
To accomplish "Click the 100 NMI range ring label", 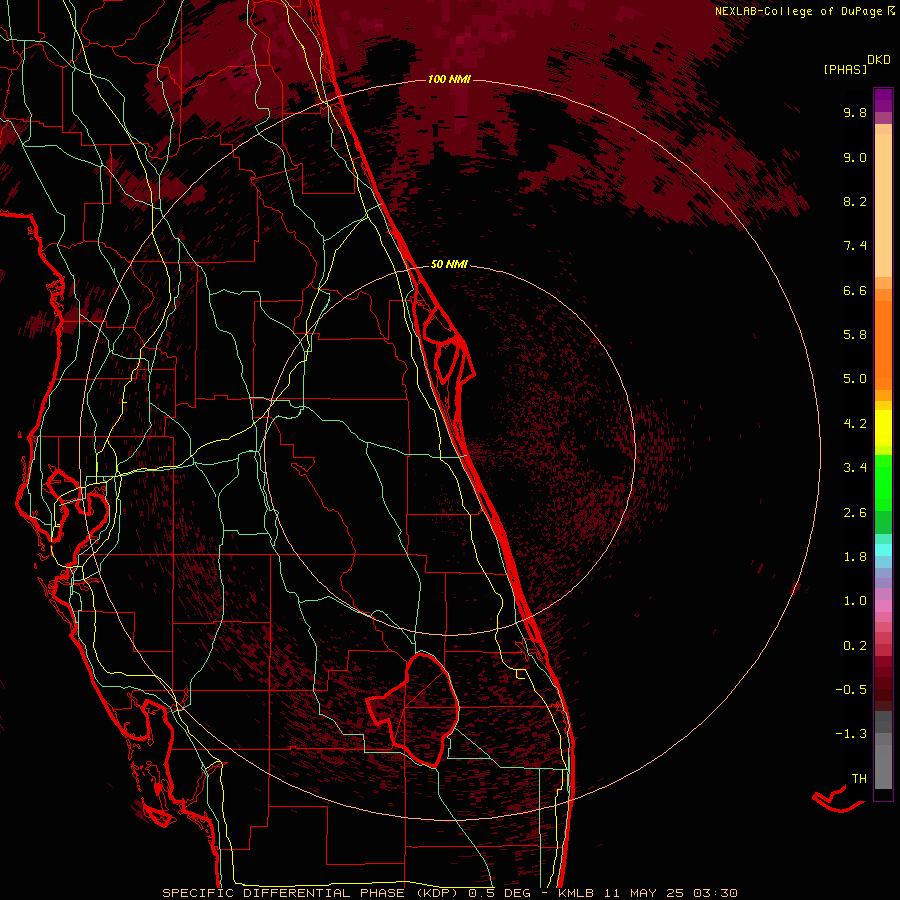I will click(x=449, y=79).
